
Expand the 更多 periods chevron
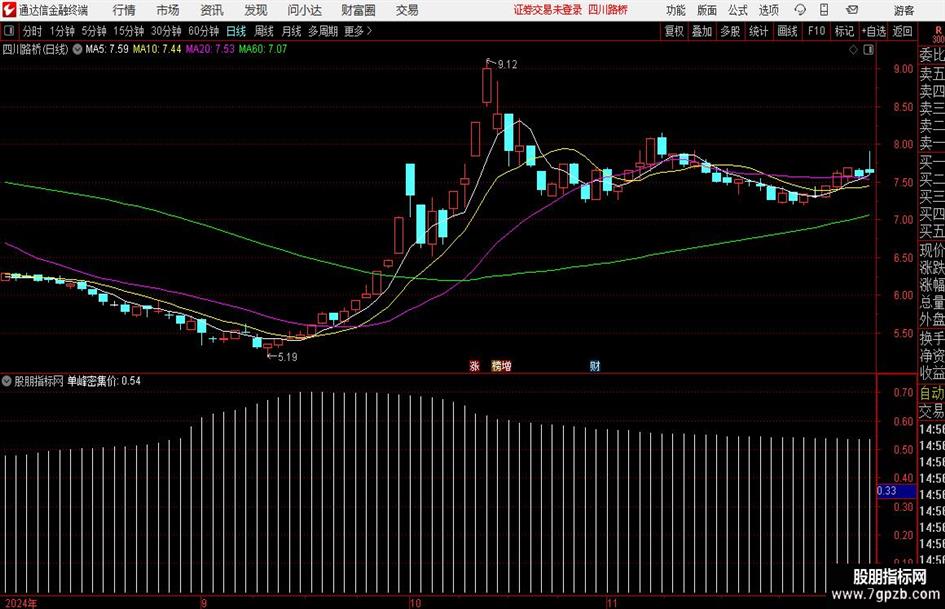359,31
